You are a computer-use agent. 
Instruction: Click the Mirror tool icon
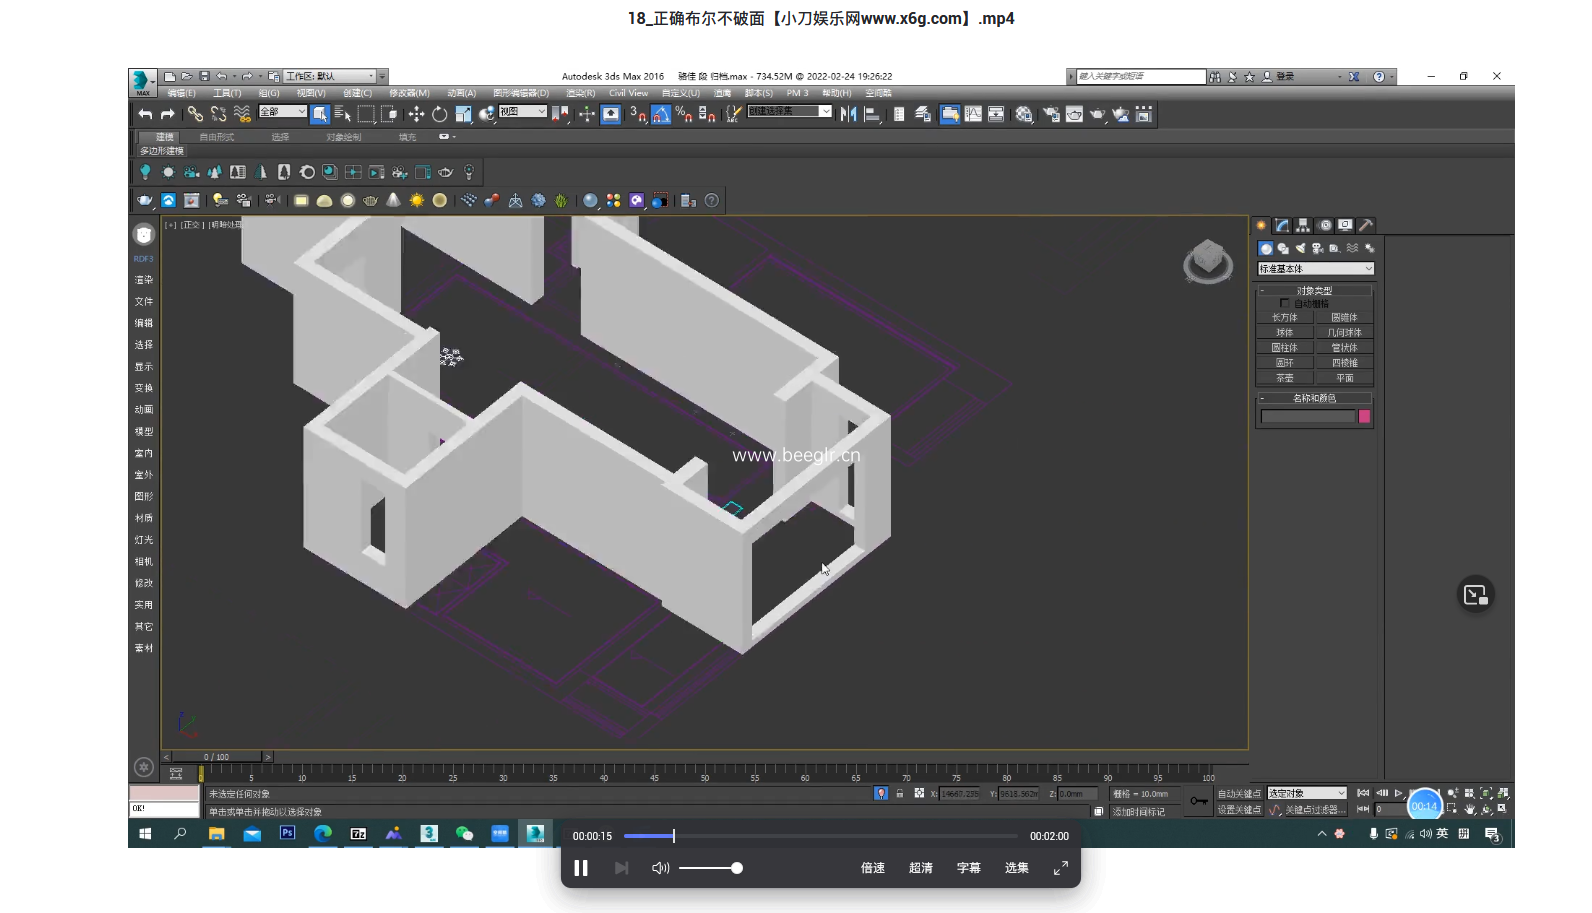[848, 114]
